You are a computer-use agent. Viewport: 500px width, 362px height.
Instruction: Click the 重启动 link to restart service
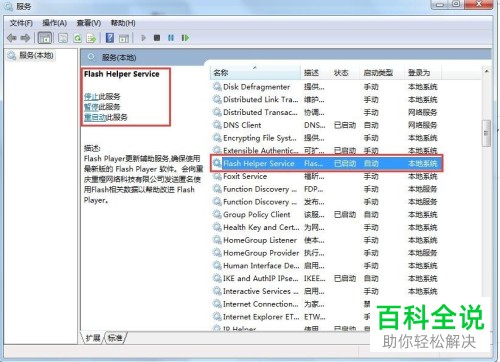point(95,117)
